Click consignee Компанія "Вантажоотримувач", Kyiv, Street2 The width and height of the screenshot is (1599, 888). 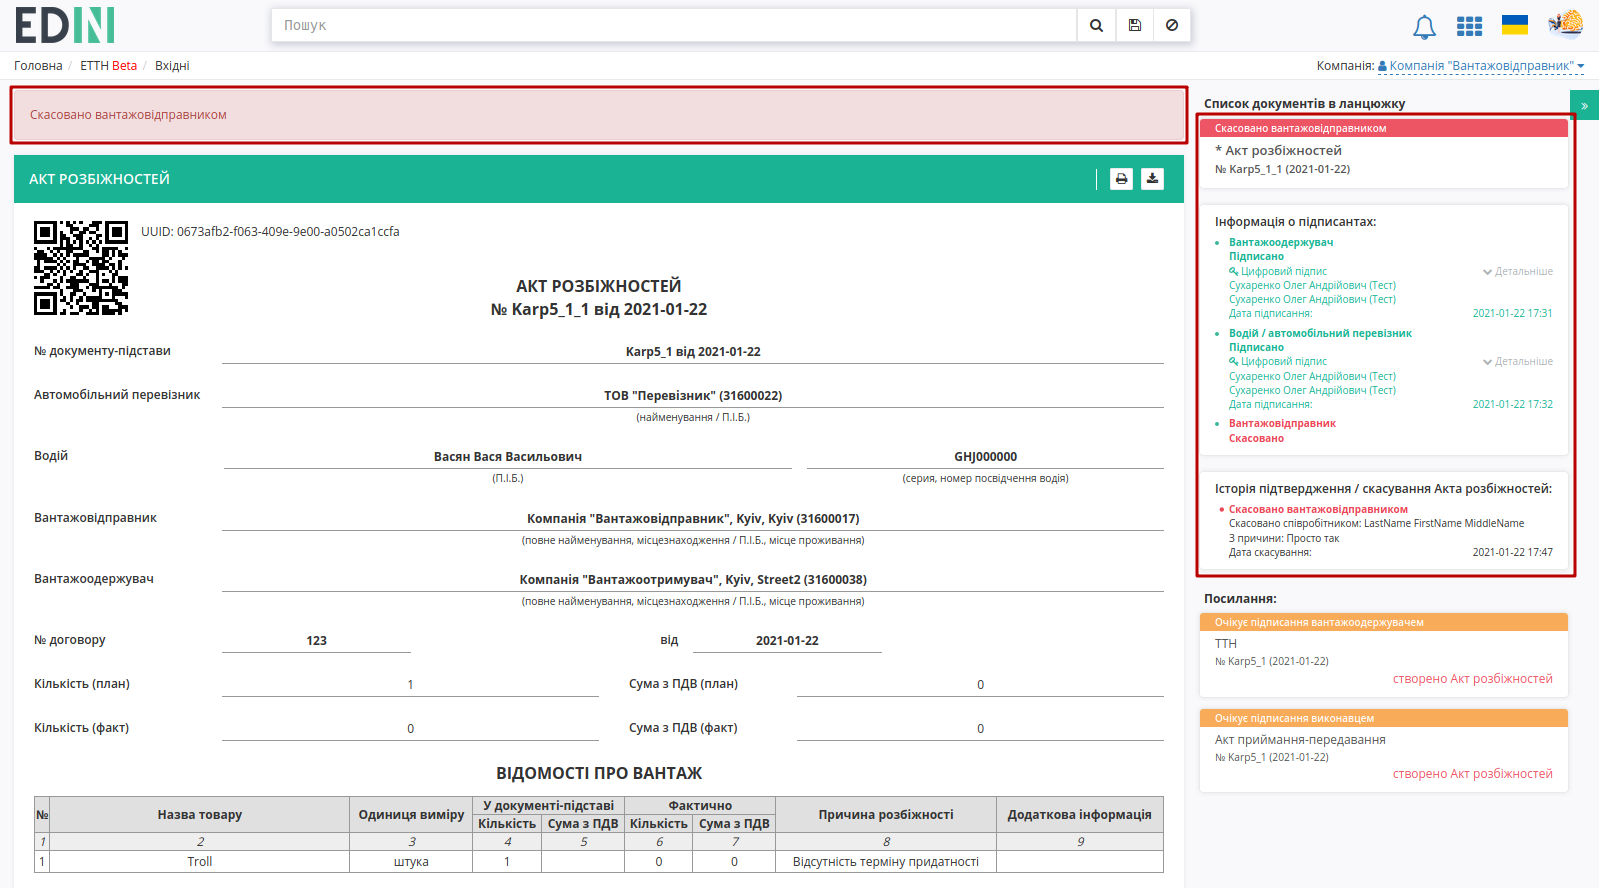(x=693, y=580)
